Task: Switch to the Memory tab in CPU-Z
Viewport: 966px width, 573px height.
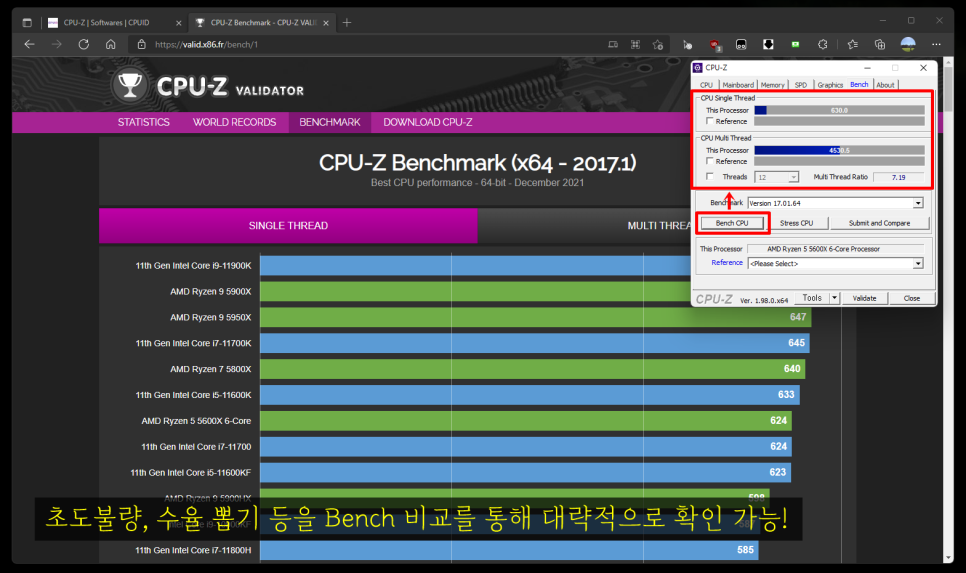Action: [772, 85]
